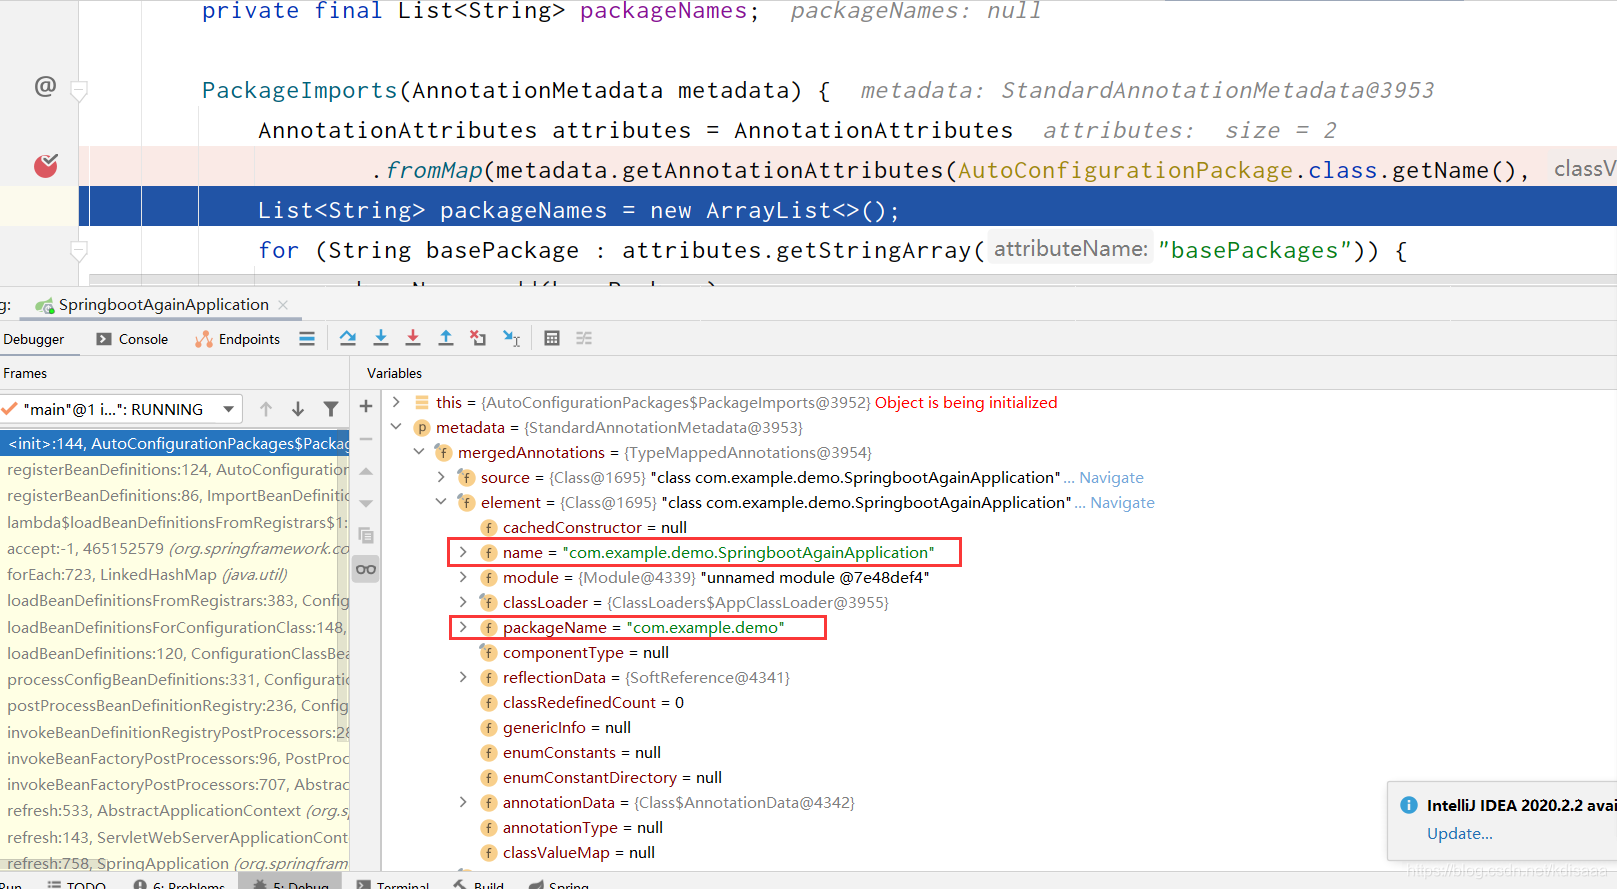1617x889 pixels.
Task: Click the notification info icon
Action: 1408,805
